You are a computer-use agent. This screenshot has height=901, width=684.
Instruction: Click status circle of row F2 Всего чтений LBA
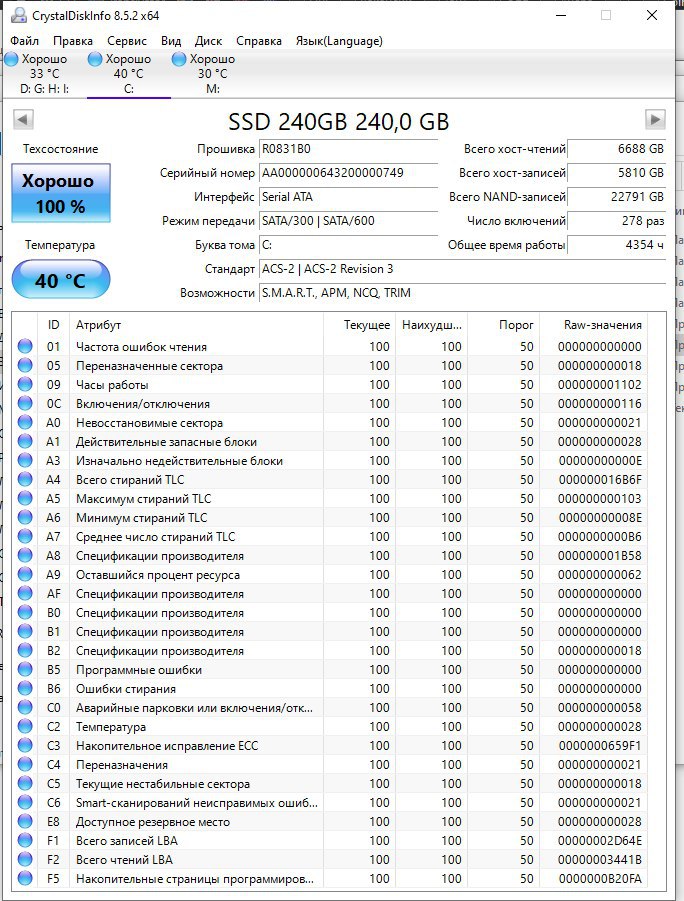pyautogui.click(x=25, y=859)
